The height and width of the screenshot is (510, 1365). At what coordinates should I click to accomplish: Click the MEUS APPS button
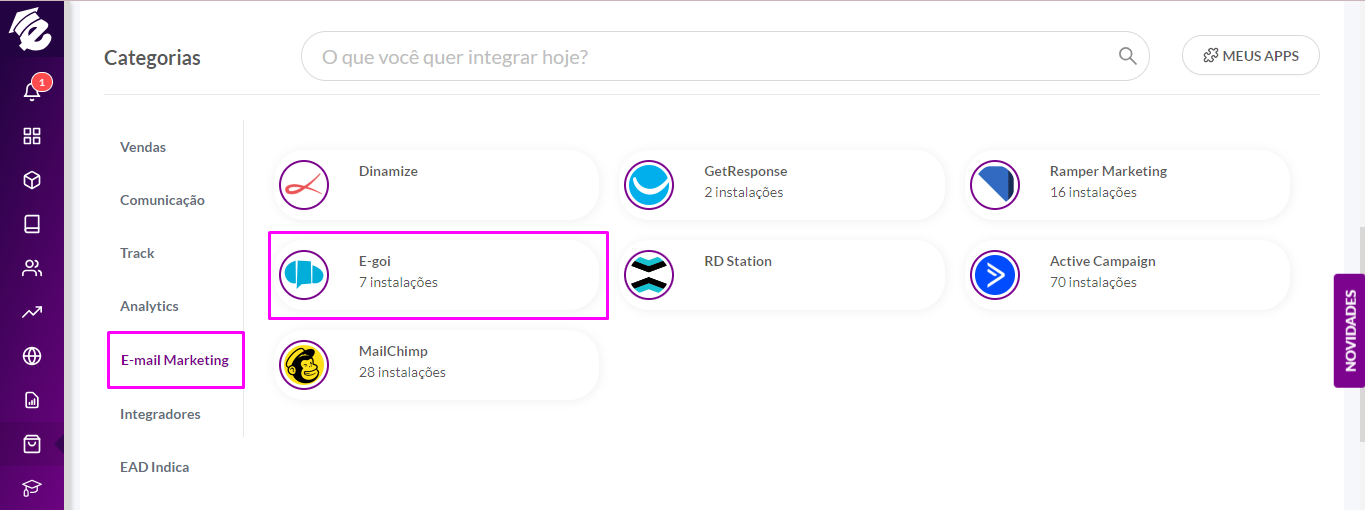point(1251,56)
